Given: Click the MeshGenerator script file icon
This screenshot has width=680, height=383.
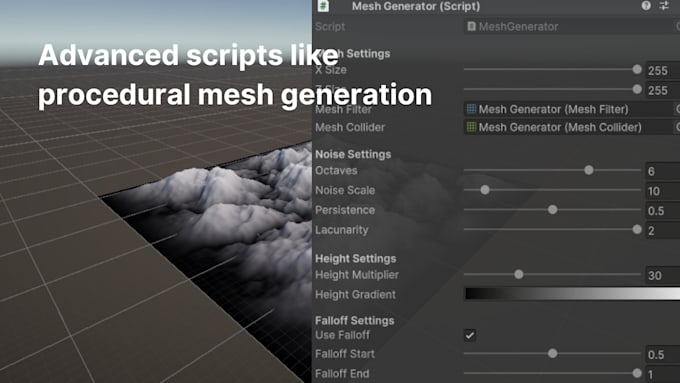Looking at the screenshot, I should 471,26.
